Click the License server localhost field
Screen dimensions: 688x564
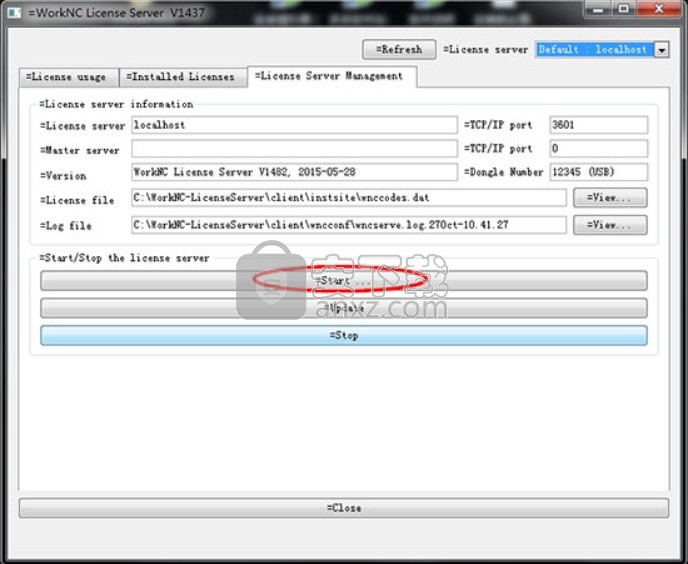coord(294,125)
